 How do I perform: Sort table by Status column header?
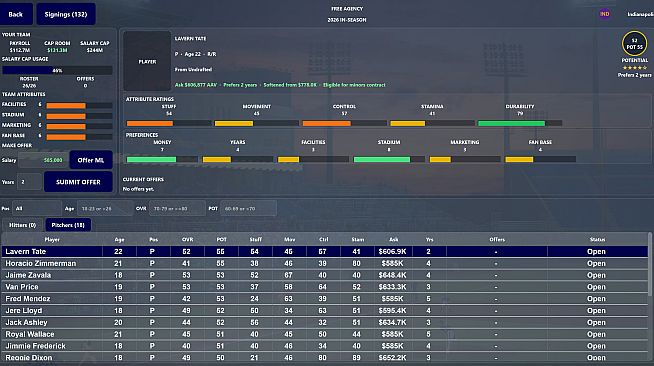[x=597, y=240]
